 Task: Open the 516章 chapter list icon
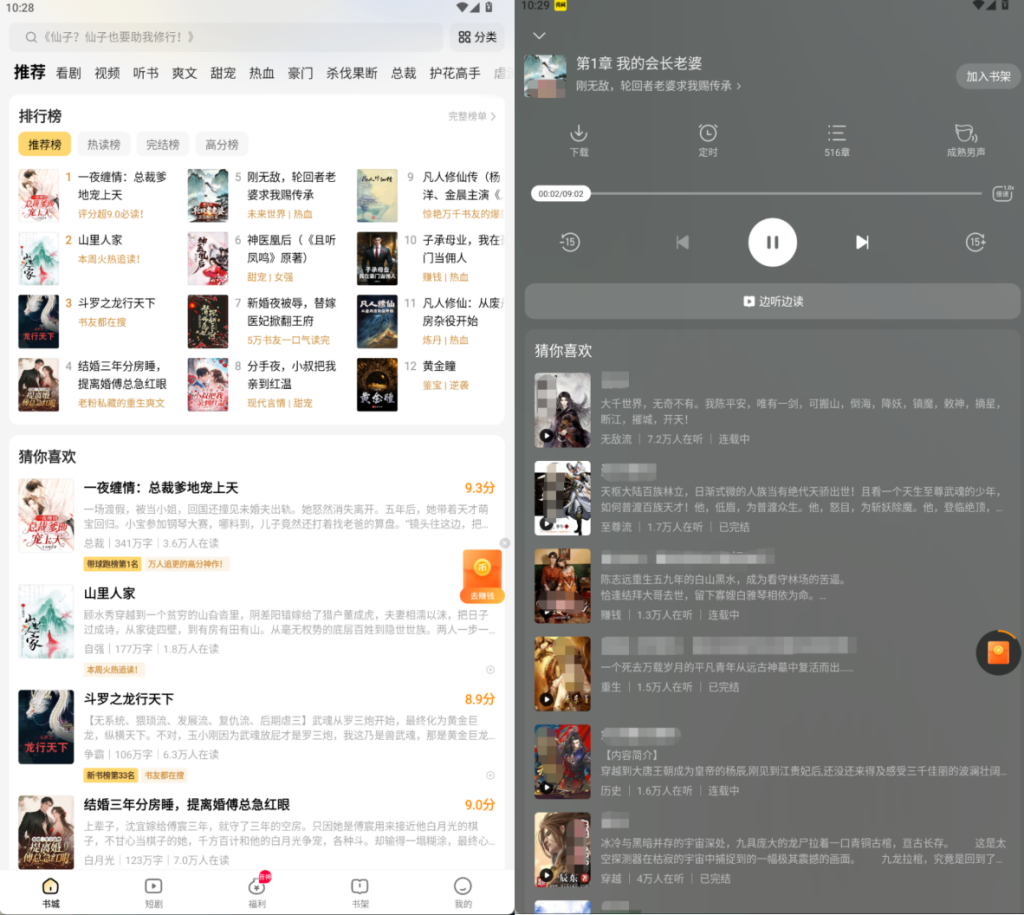click(836, 134)
